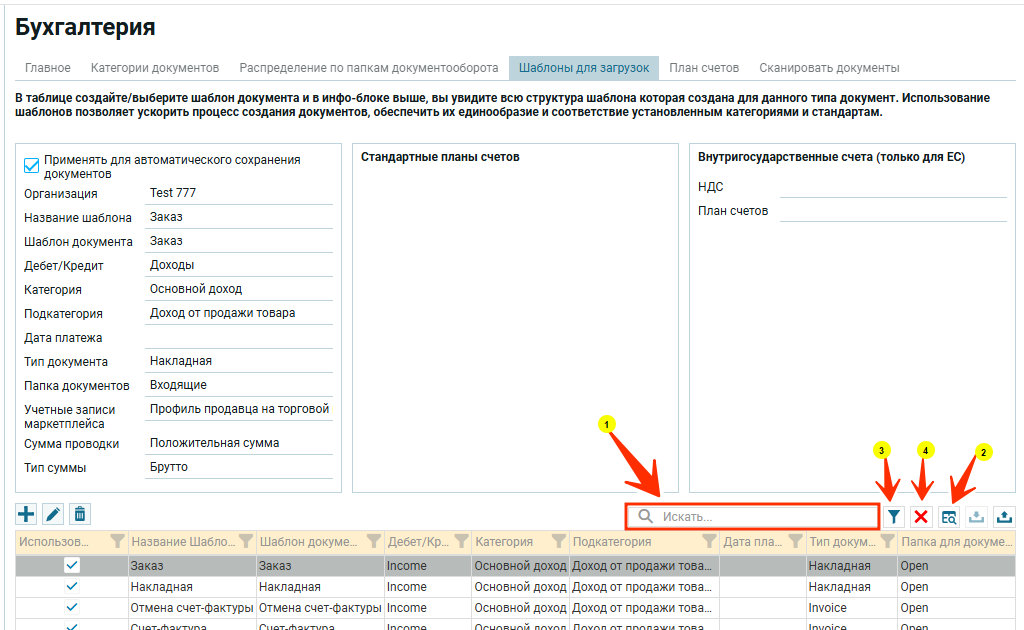
Task: Click the pencil edit template icon
Action: point(53,514)
